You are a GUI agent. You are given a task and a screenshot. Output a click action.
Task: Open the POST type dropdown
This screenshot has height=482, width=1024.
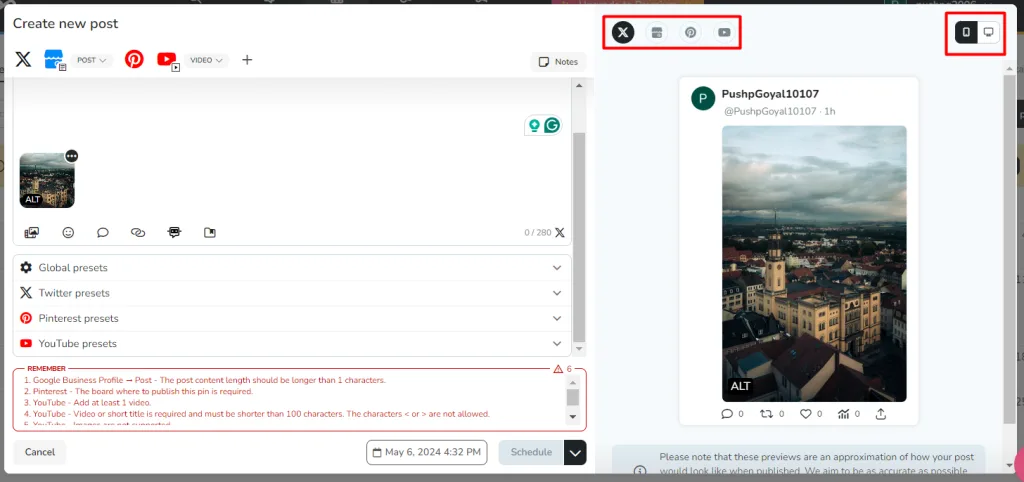91,60
